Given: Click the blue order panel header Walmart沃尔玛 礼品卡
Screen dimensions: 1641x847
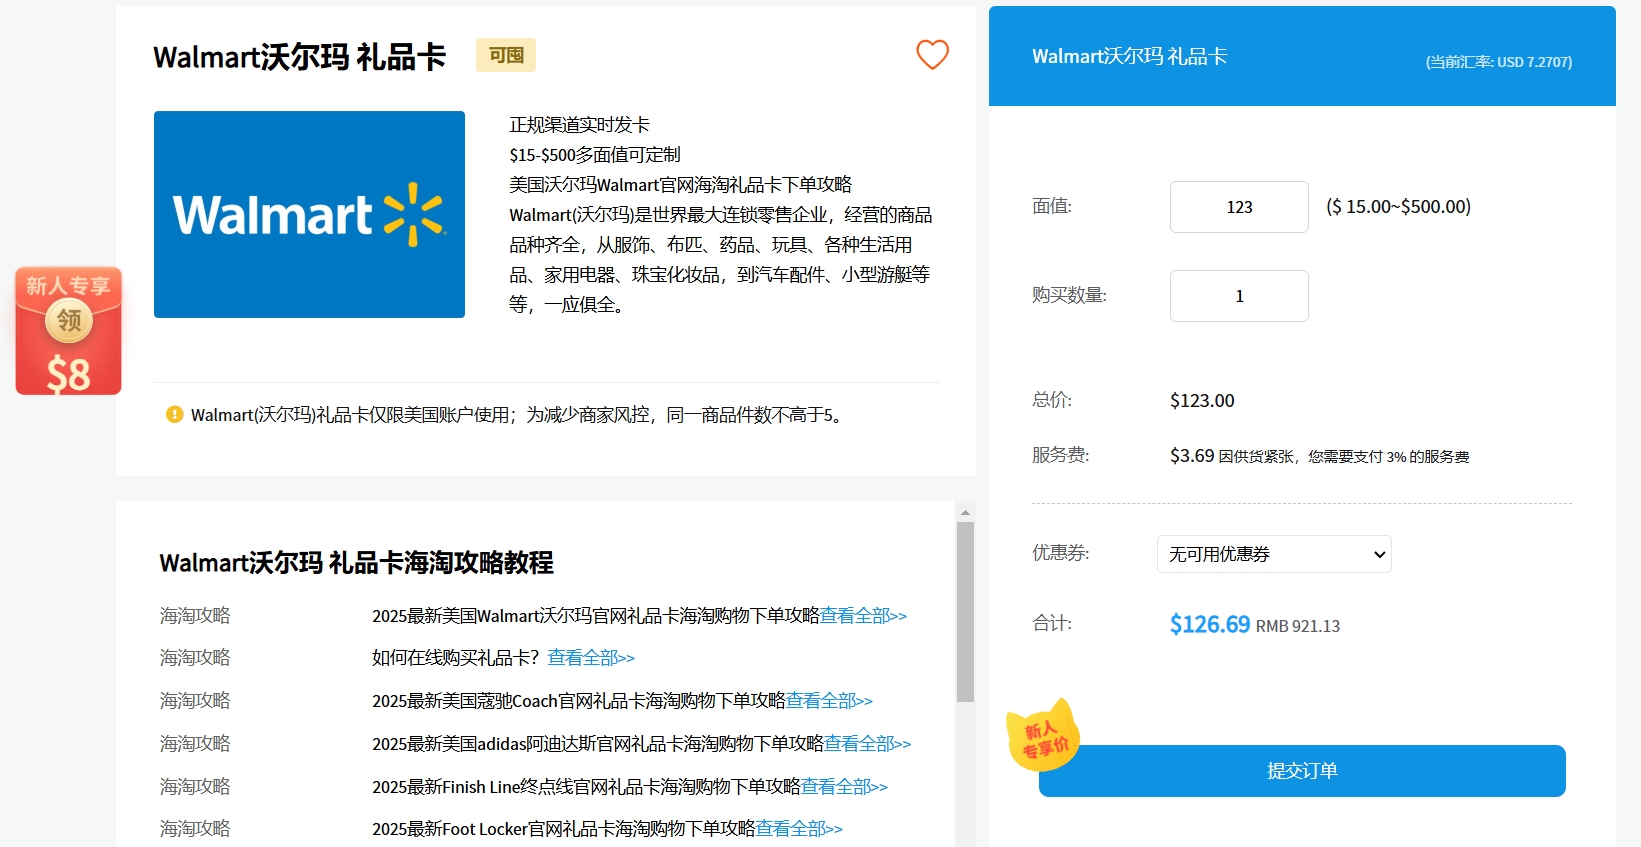Looking at the screenshot, I should [x=1130, y=57].
